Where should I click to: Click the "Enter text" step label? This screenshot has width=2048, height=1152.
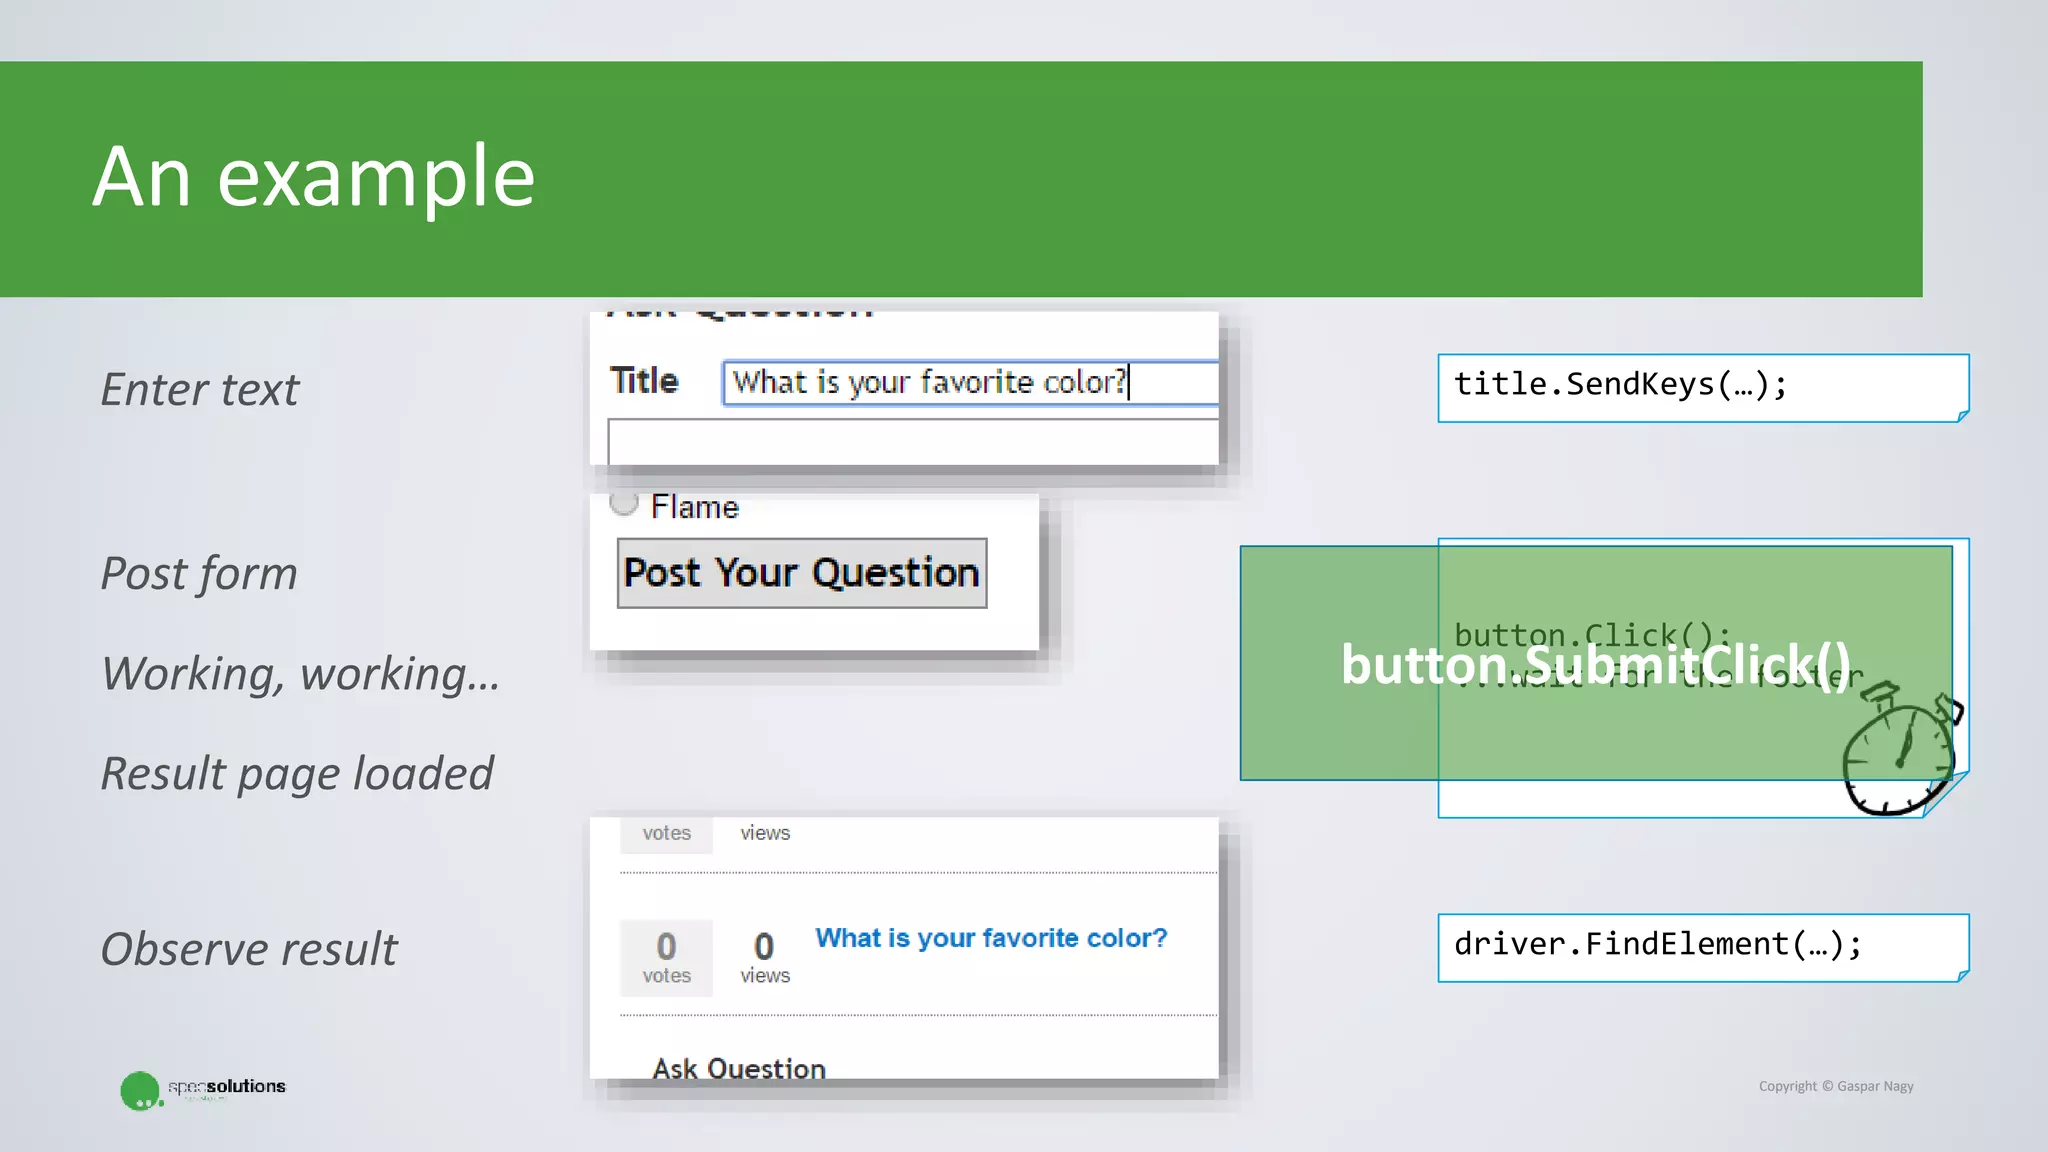(200, 389)
